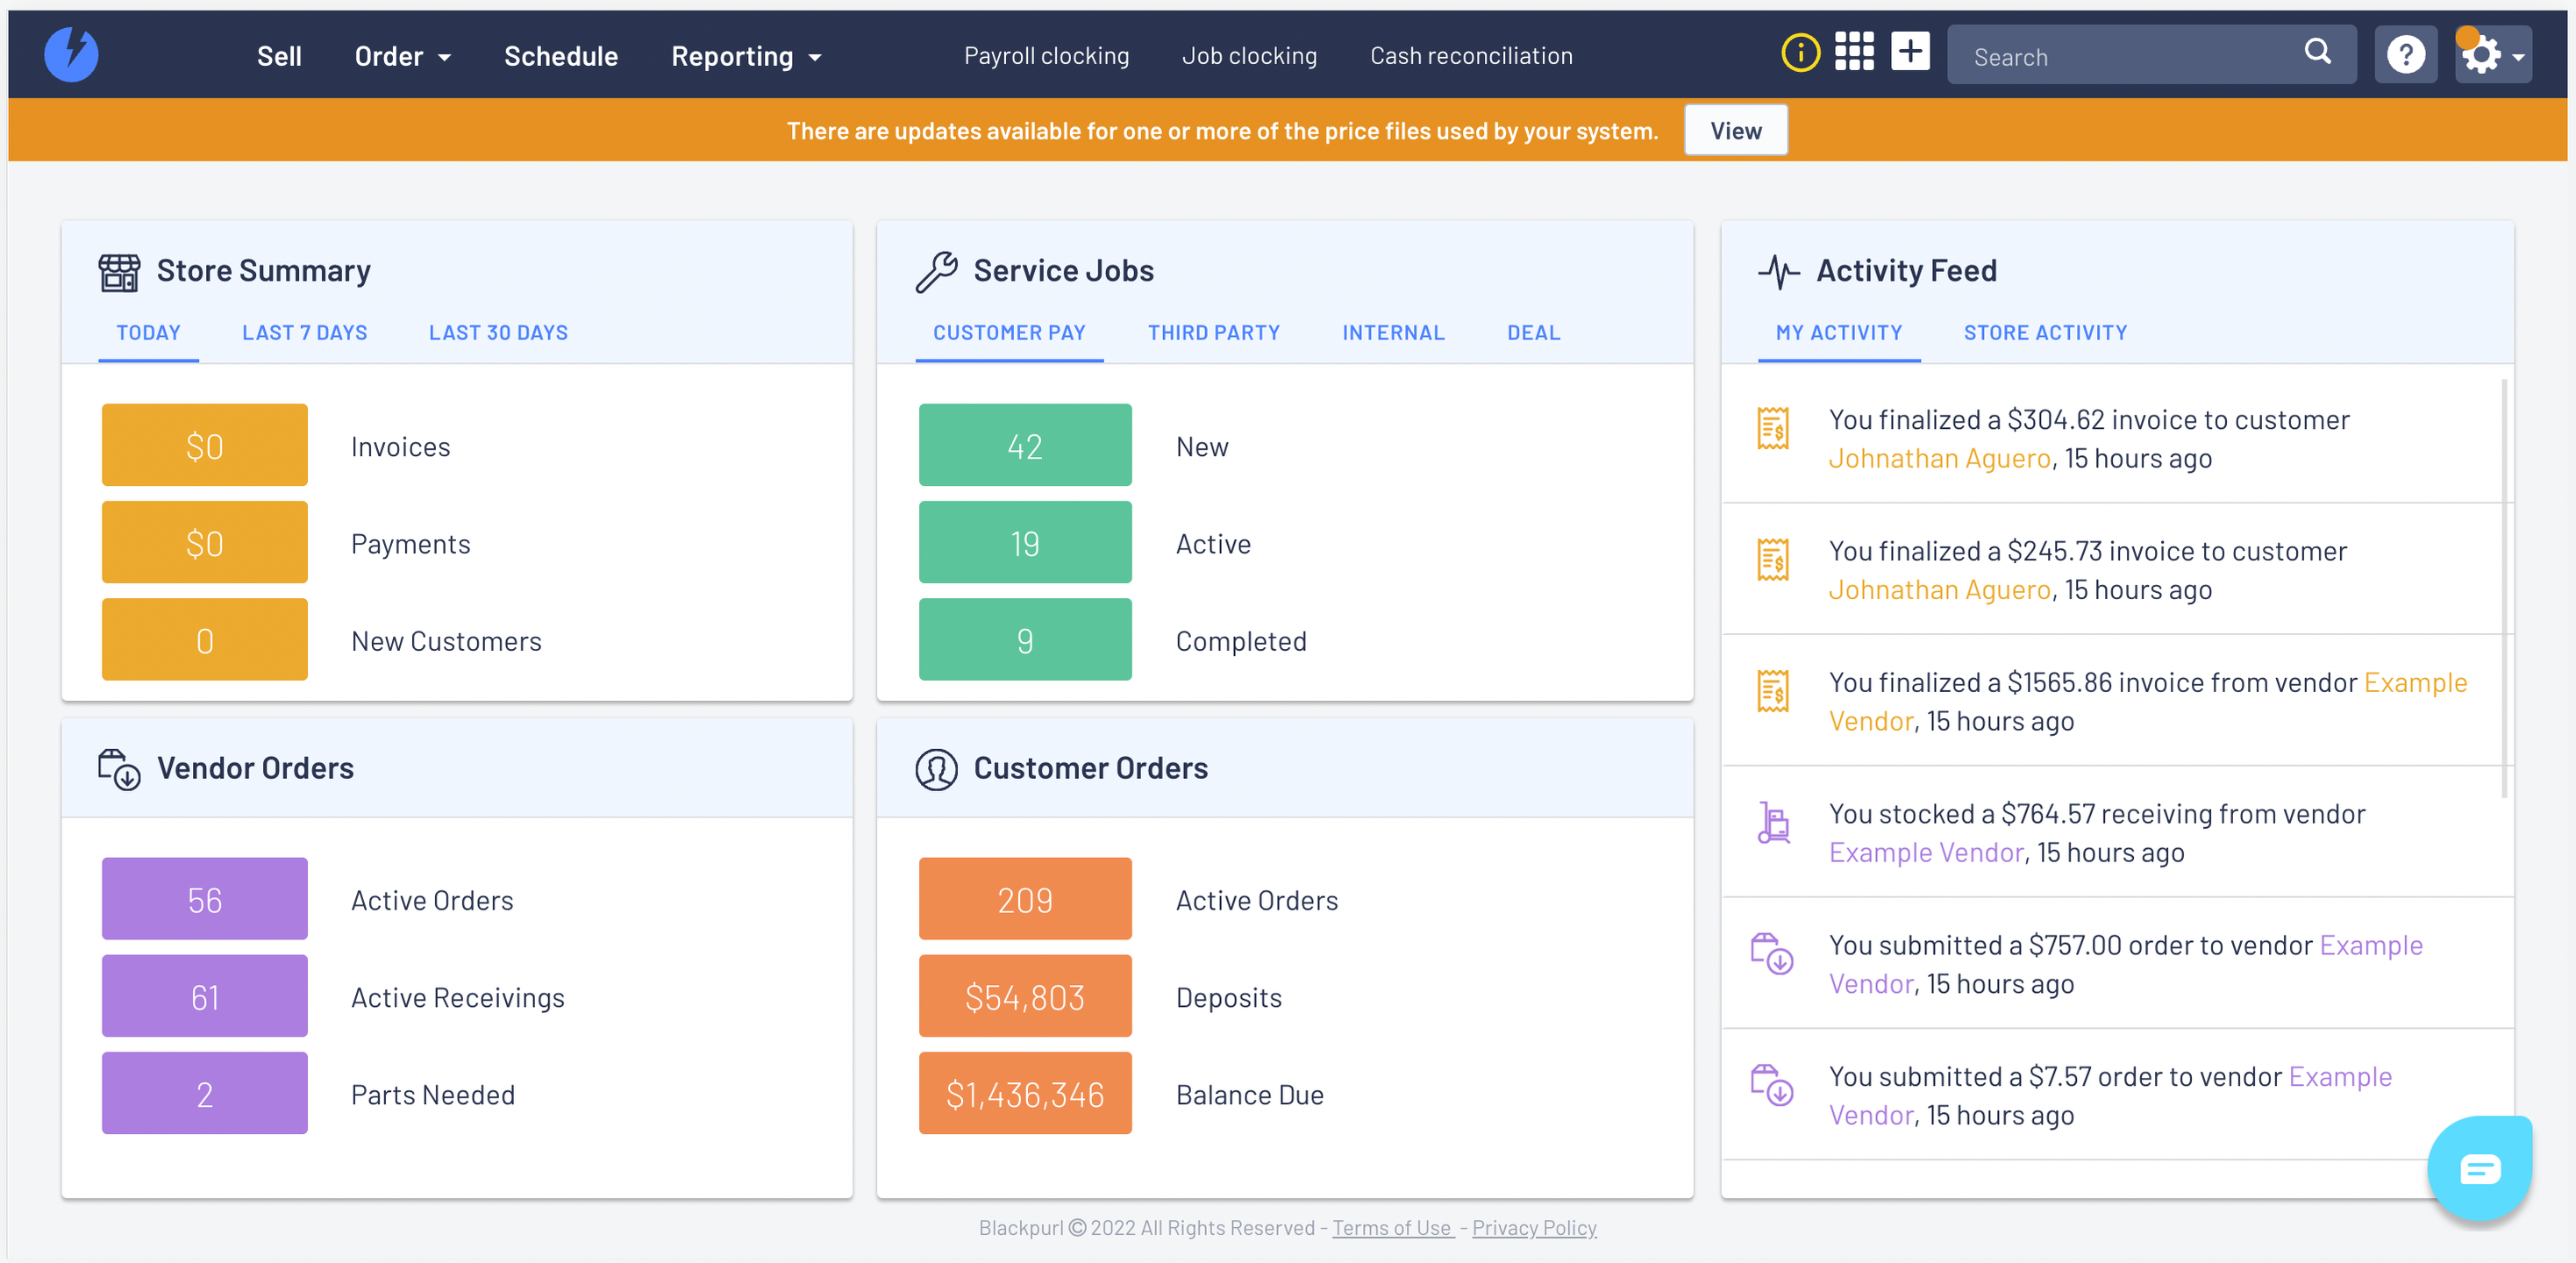Click View button in update banner

click(1735, 131)
